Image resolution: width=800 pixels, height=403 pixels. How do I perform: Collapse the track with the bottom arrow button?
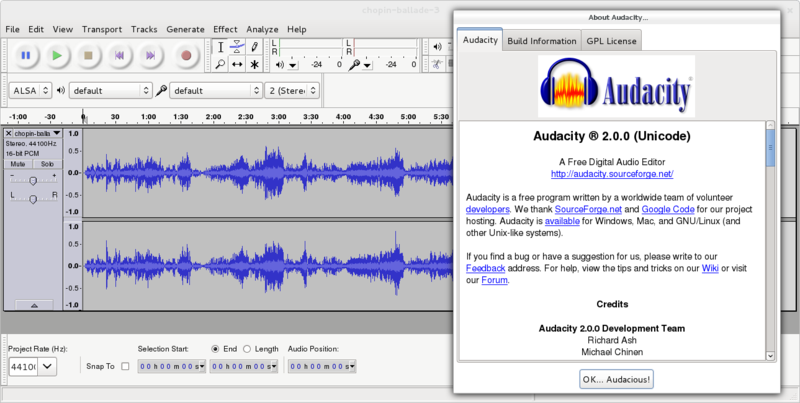coord(34,305)
